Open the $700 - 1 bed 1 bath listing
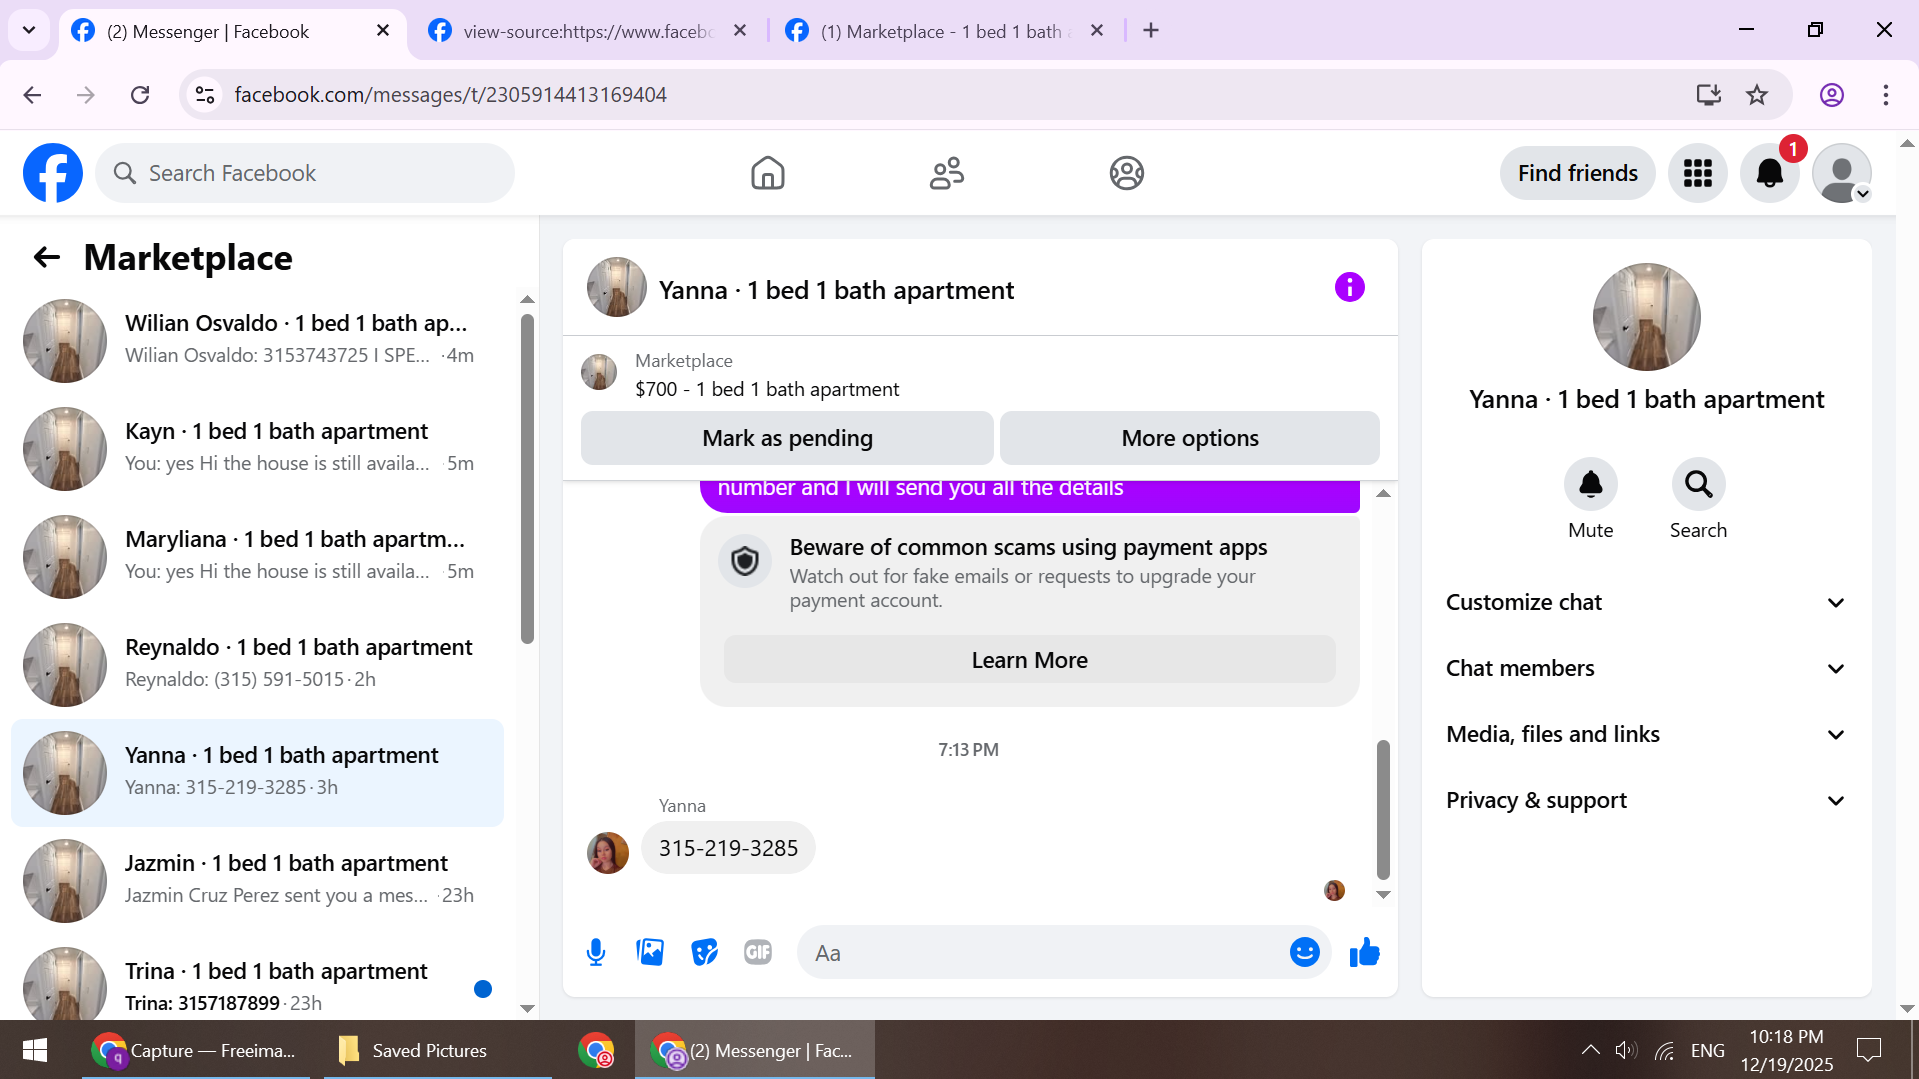Screen dimensions: 1919x1079 click(767, 389)
